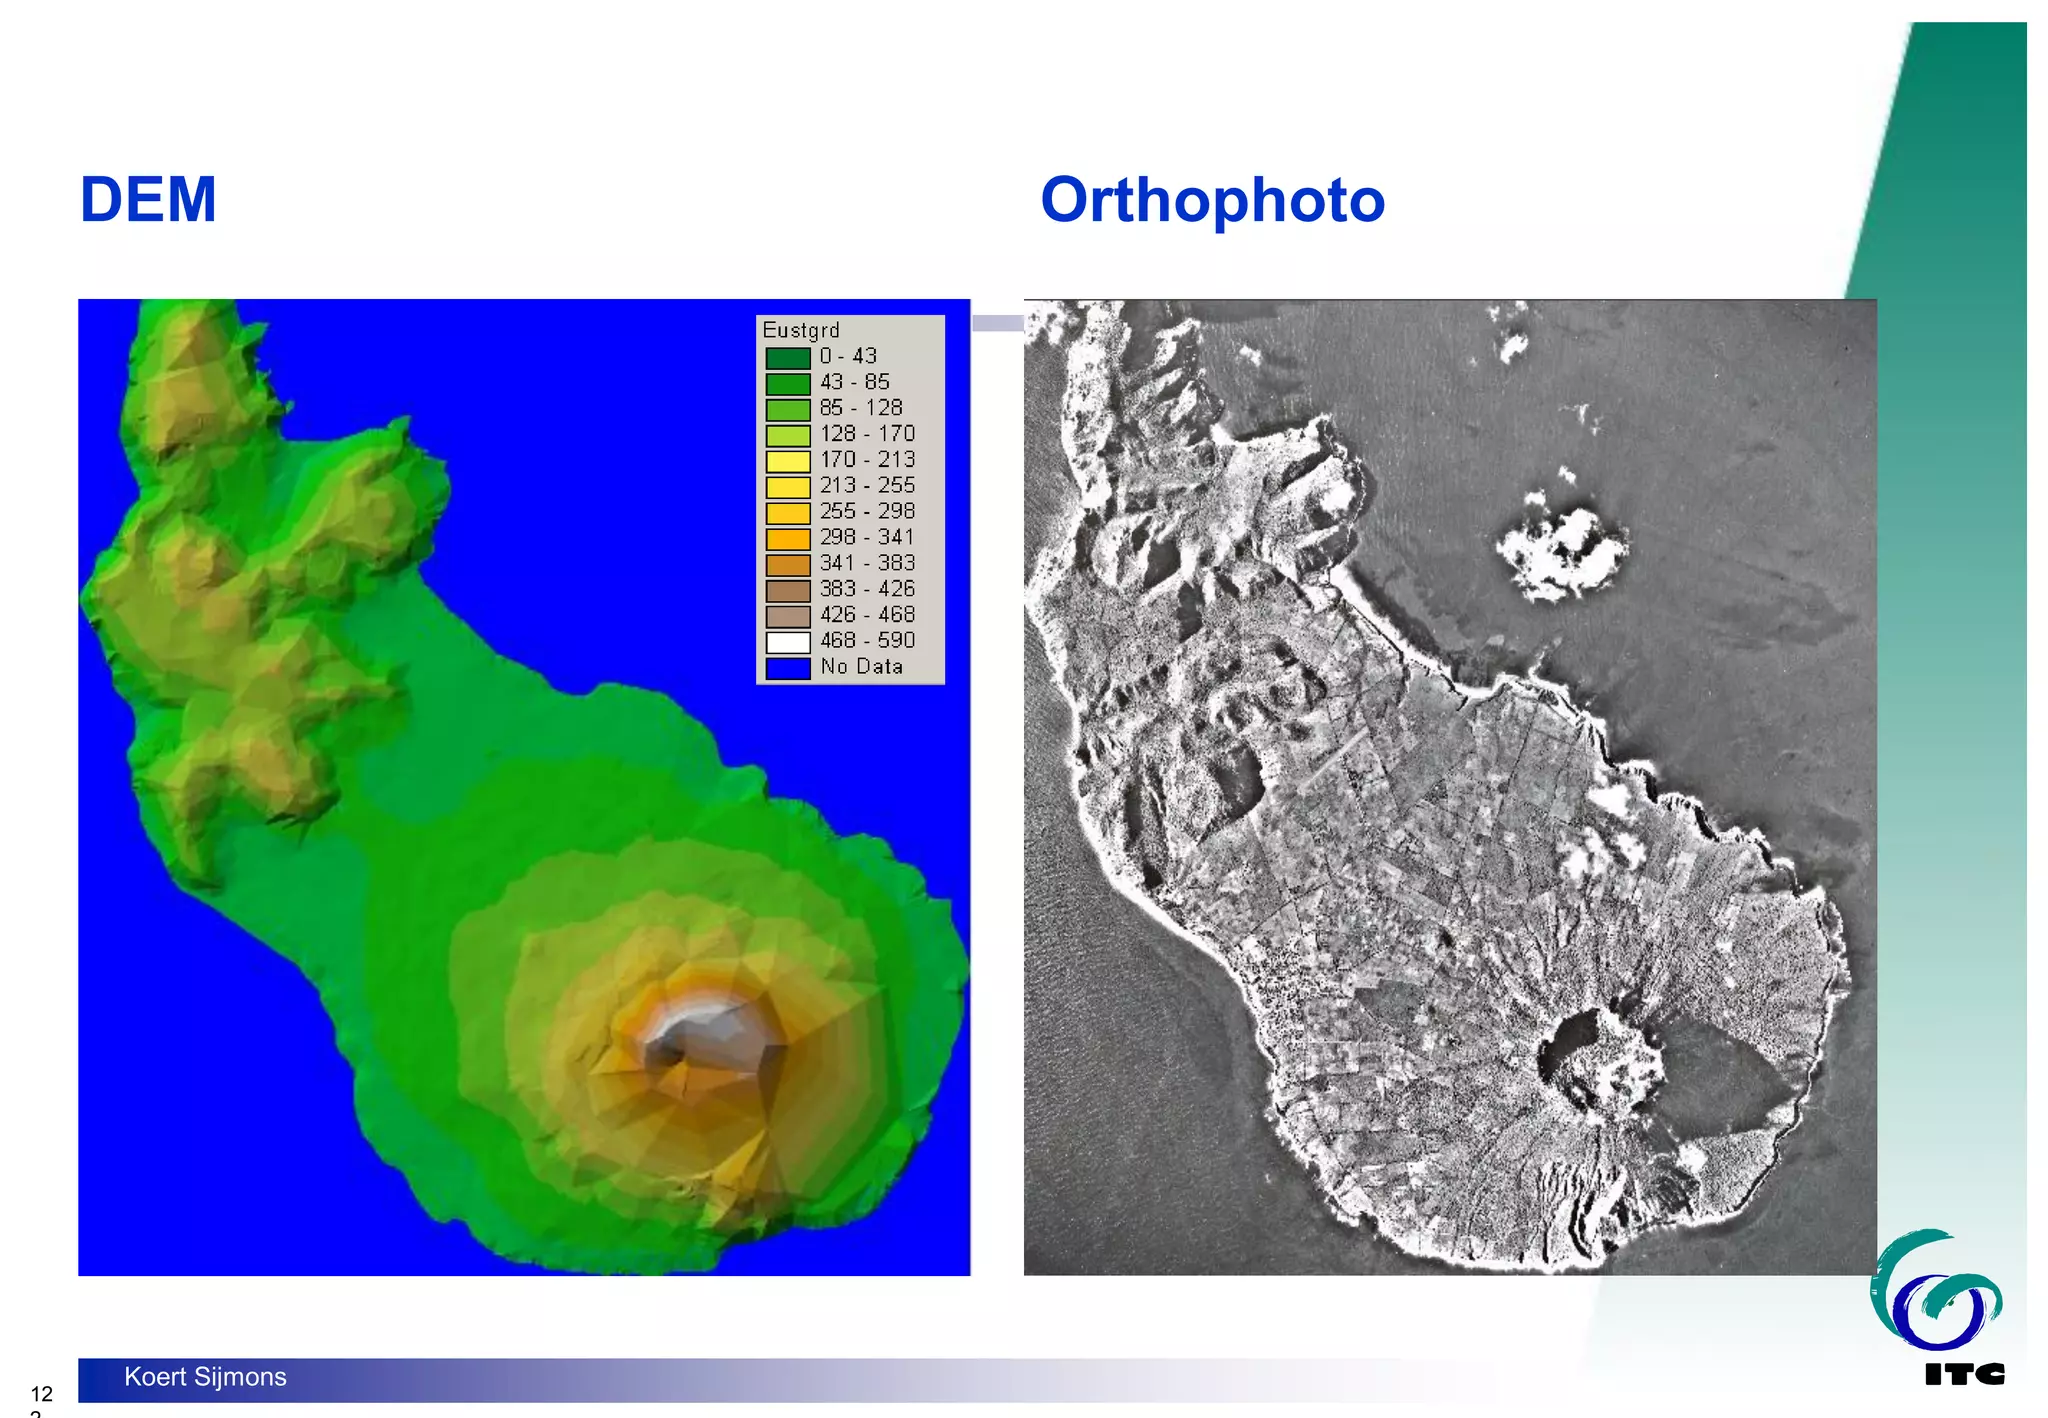This screenshot has width=2048, height=1418.
Task: Click the brown 383 - 426 swatch
Action: [787, 590]
